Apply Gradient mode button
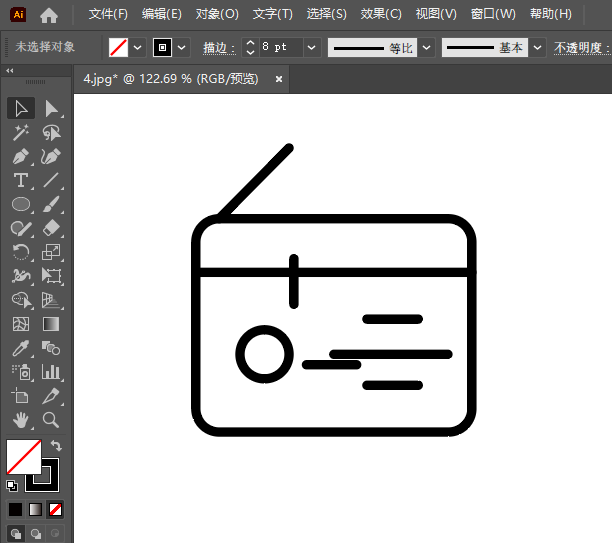This screenshot has height=543, width=612. pos(36,509)
